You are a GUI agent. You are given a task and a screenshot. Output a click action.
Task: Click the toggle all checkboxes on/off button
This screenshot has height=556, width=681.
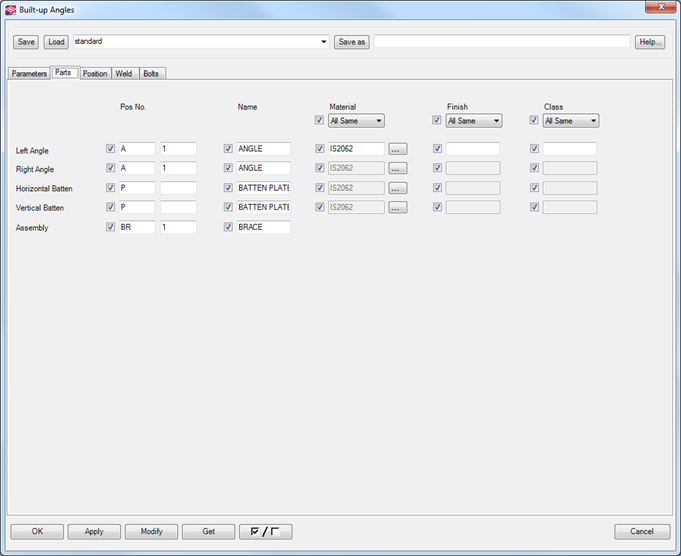(265, 532)
